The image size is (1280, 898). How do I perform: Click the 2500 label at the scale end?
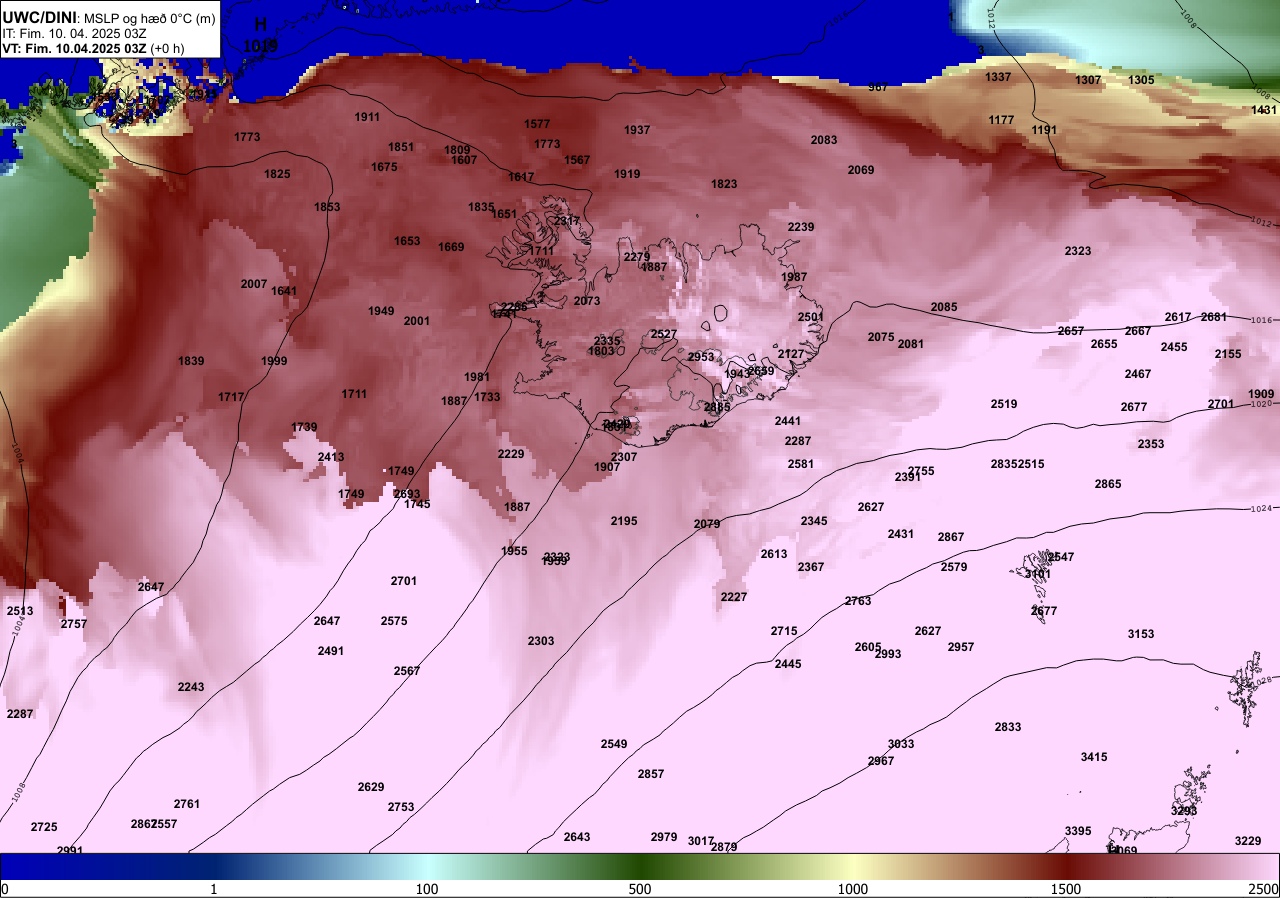tap(1263, 889)
